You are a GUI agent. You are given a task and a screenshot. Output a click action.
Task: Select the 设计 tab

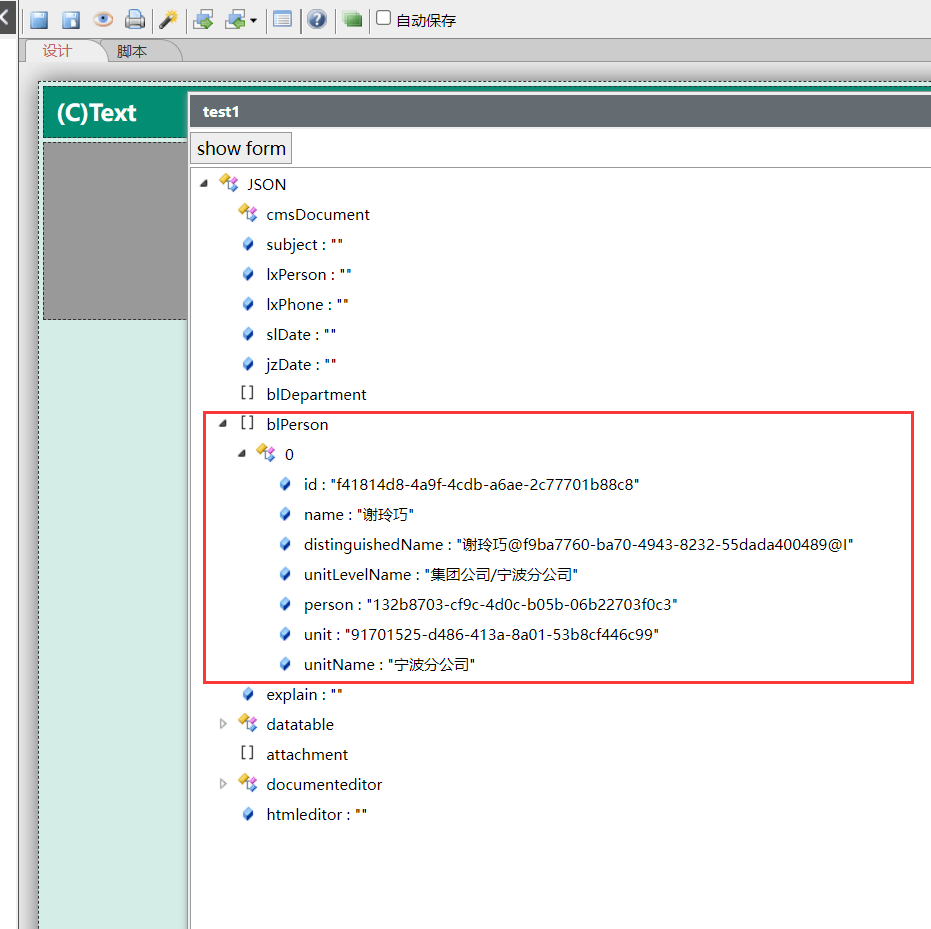57,51
